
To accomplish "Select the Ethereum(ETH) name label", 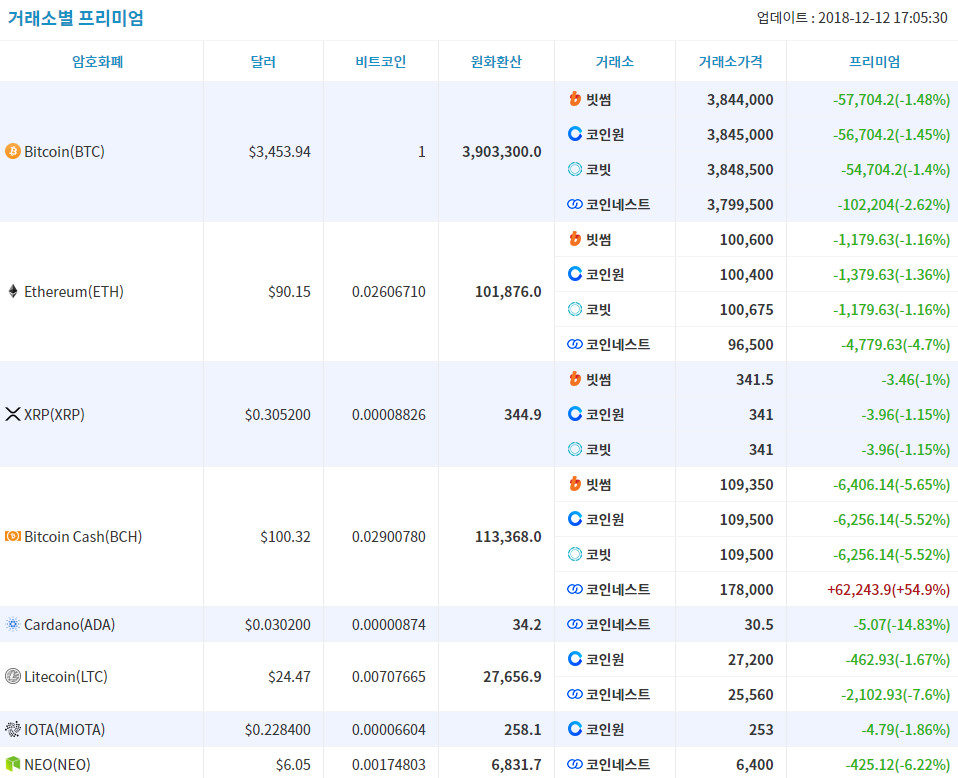I will [74, 292].
